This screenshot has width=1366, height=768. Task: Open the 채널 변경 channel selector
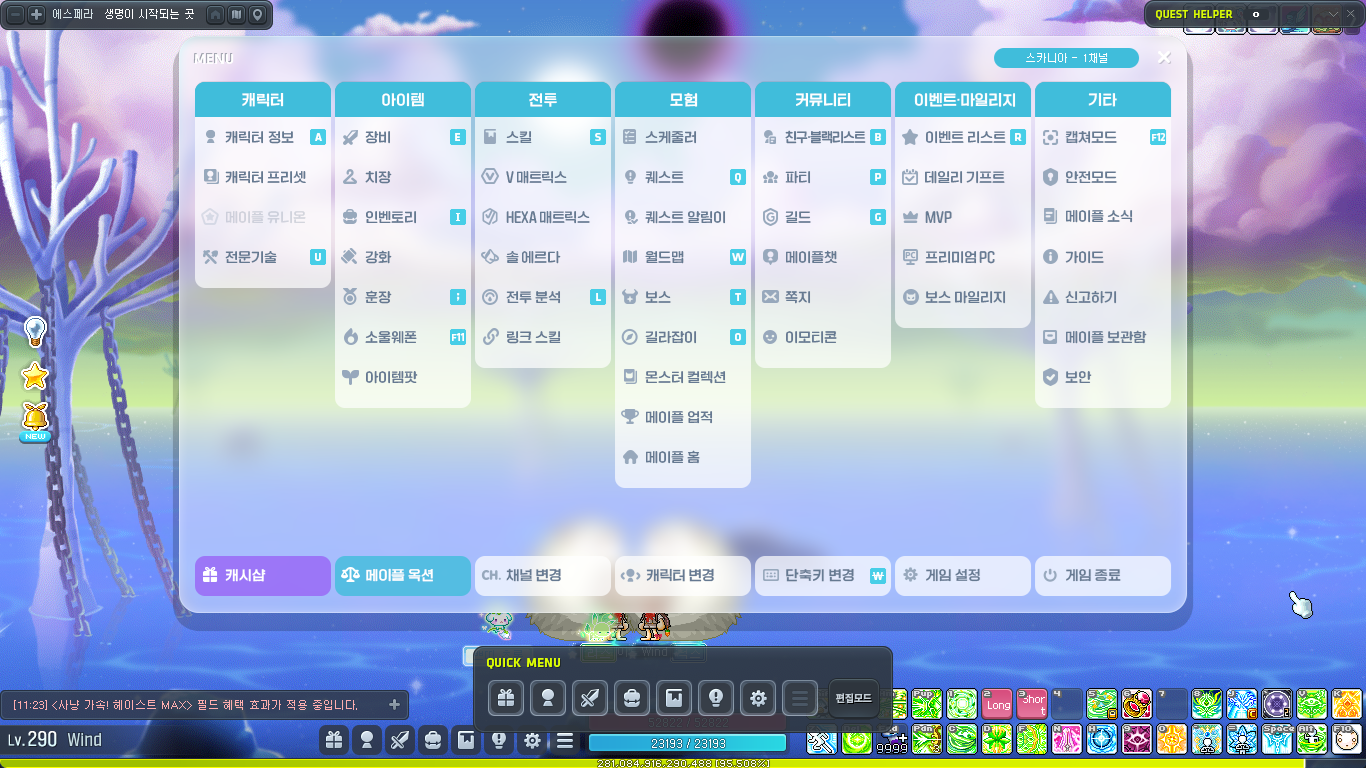(x=542, y=576)
